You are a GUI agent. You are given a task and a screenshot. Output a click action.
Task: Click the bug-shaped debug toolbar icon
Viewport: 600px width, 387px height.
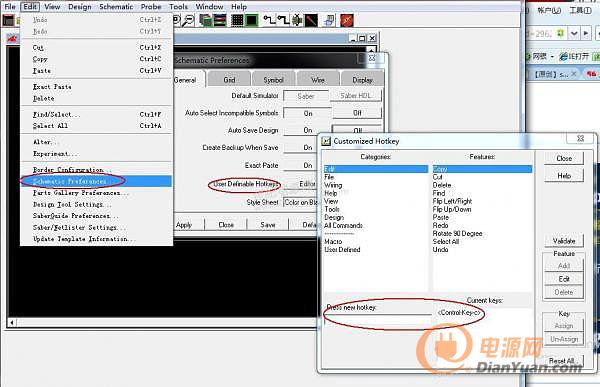[x=297, y=20]
